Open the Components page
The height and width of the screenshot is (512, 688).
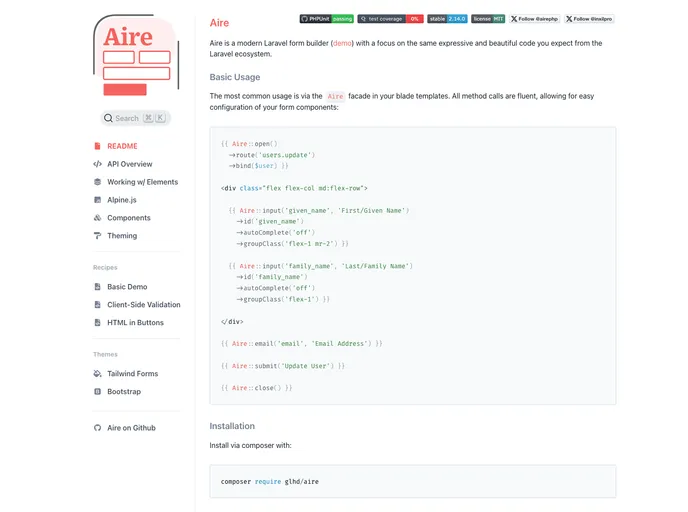pyautogui.click(x=129, y=218)
